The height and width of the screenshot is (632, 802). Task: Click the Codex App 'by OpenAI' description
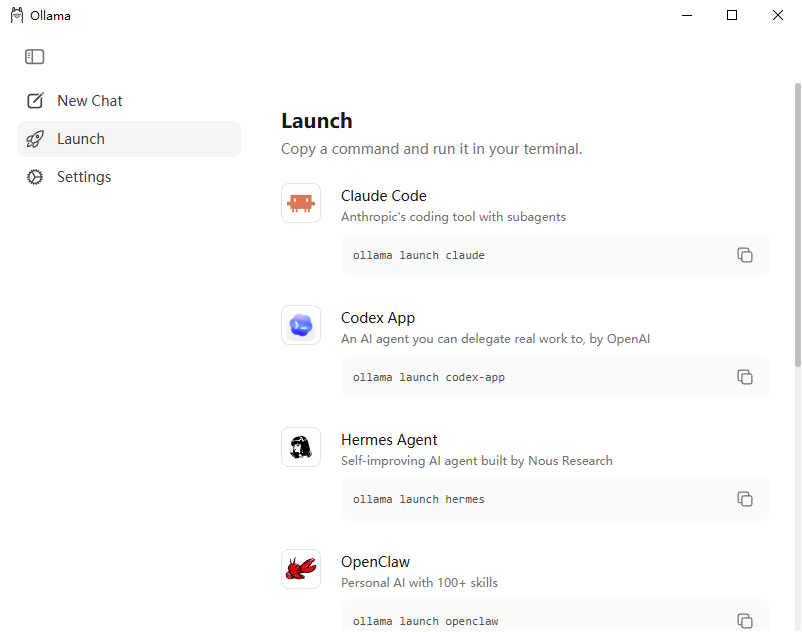point(495,339)
